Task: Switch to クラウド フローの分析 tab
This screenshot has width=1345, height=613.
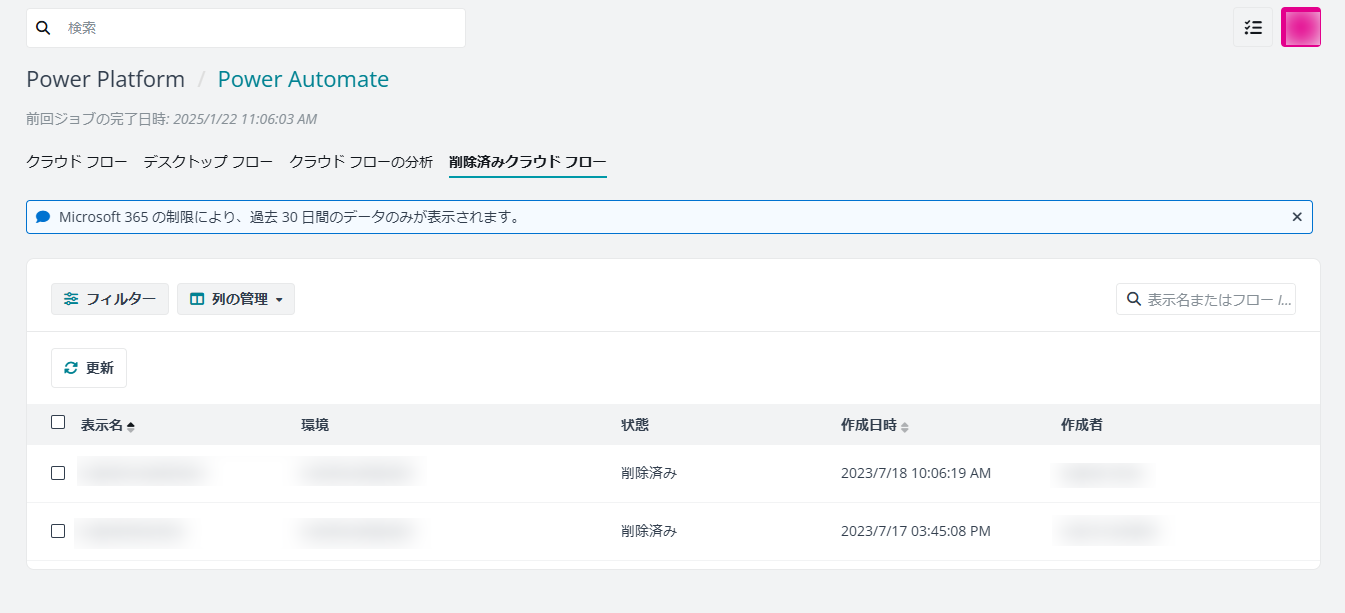Action: (361, 161)
